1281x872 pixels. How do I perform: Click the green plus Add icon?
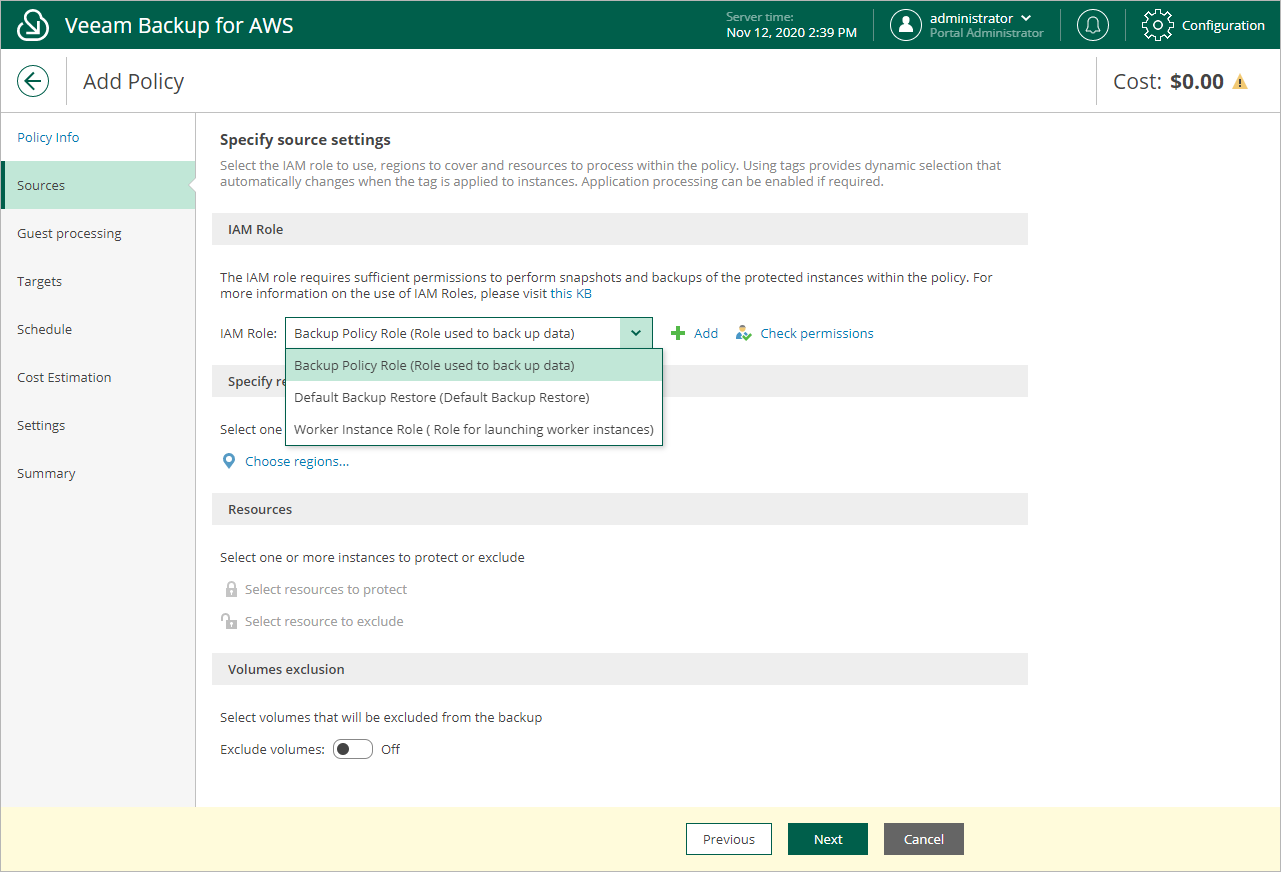[x=678, y=333]
